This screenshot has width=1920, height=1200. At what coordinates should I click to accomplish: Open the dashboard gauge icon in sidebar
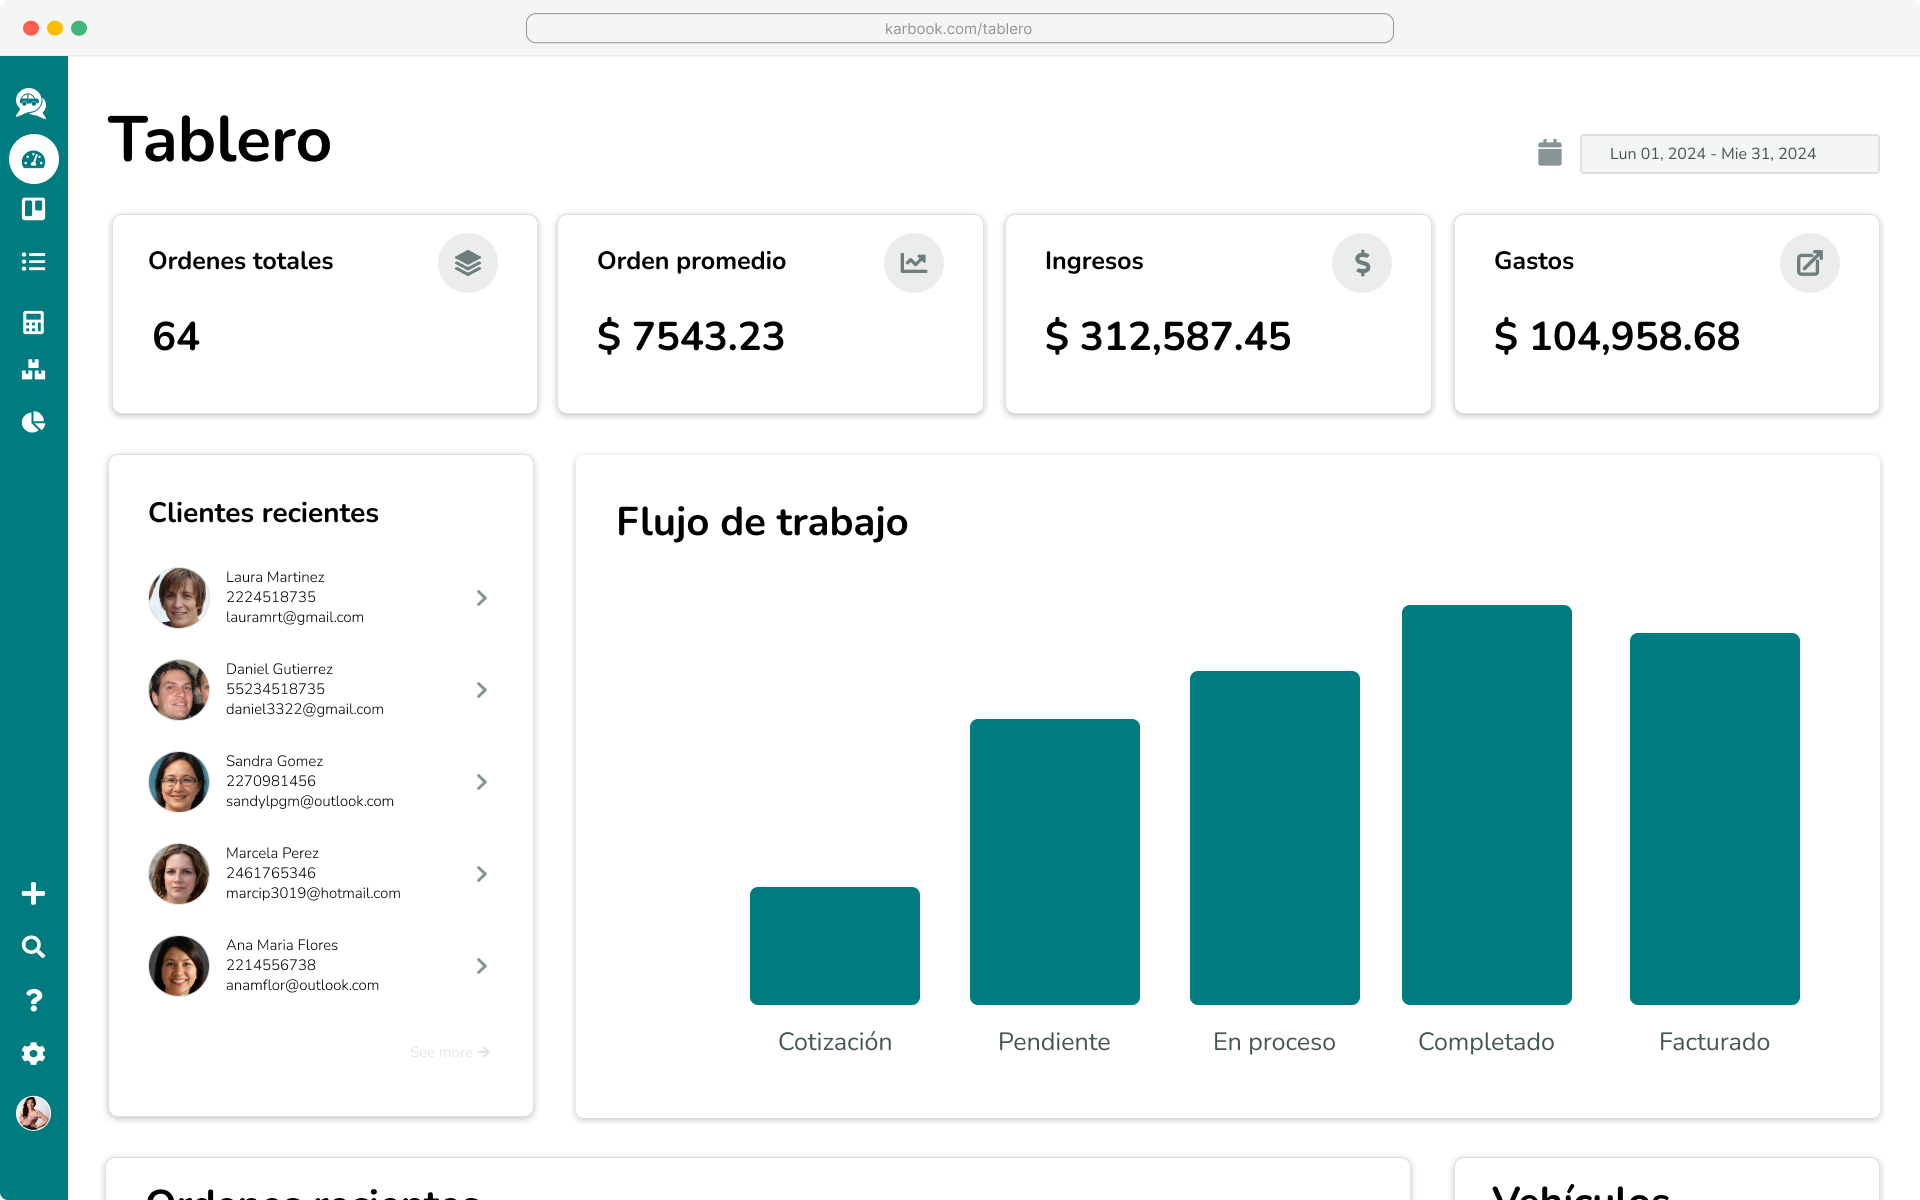[x=34, y=160]
